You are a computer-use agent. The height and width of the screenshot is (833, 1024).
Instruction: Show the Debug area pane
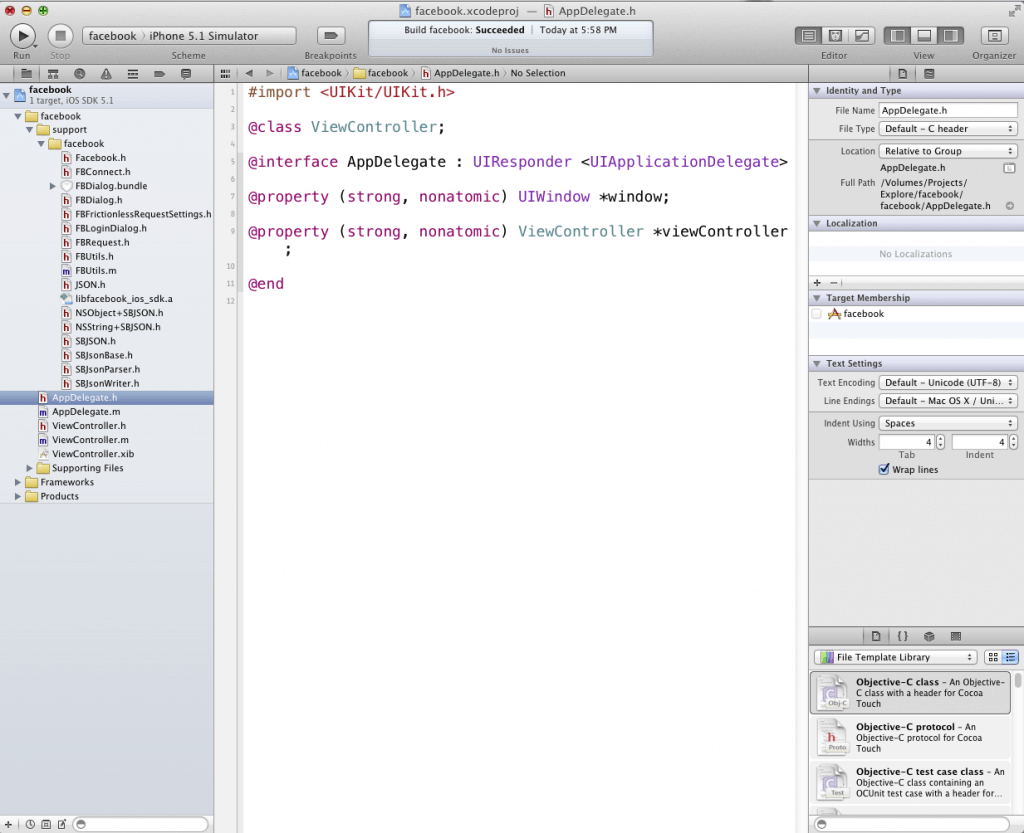coord(924,36)
